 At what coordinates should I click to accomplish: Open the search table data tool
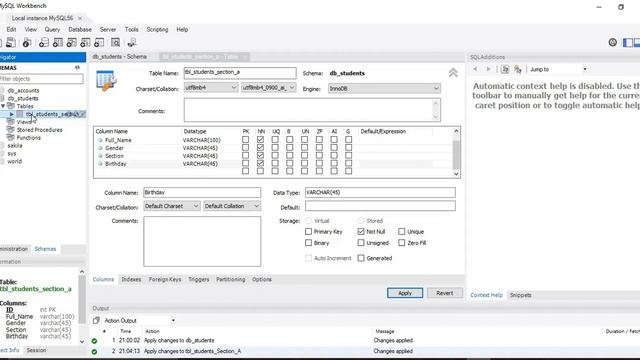(x=116, y=42)
